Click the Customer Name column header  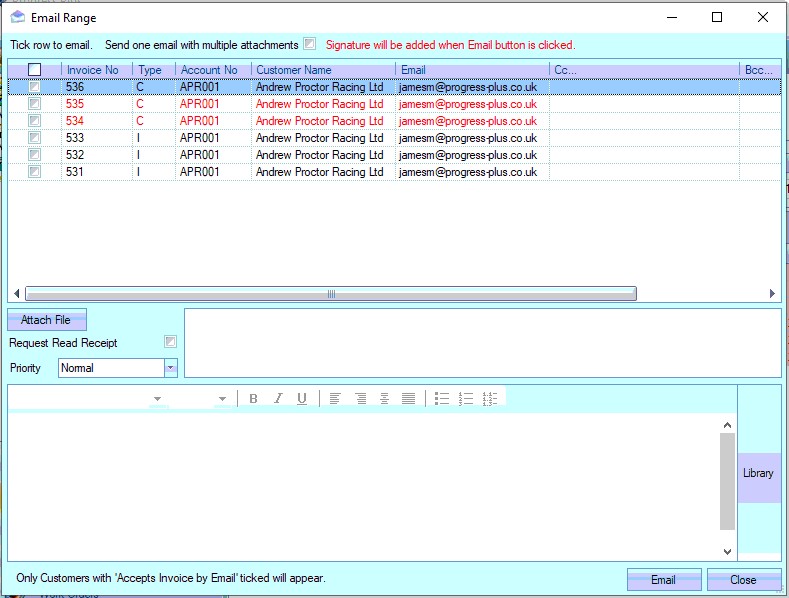point(293,70)
